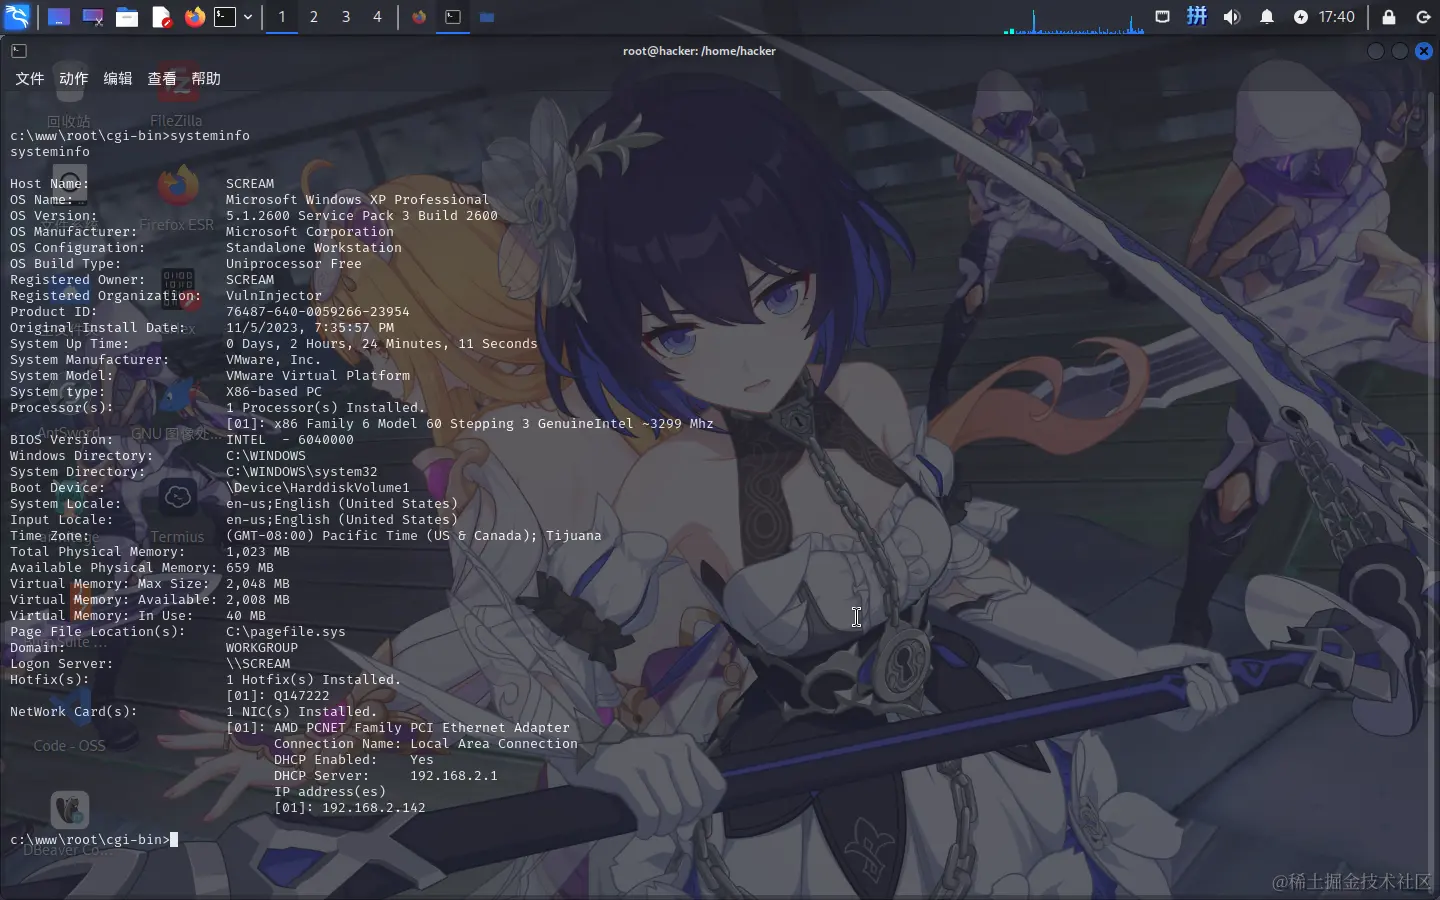This screenshot has width=1440, height=900.
Task: Open the clock showing 17:40
Action: tap(1337, 17)
